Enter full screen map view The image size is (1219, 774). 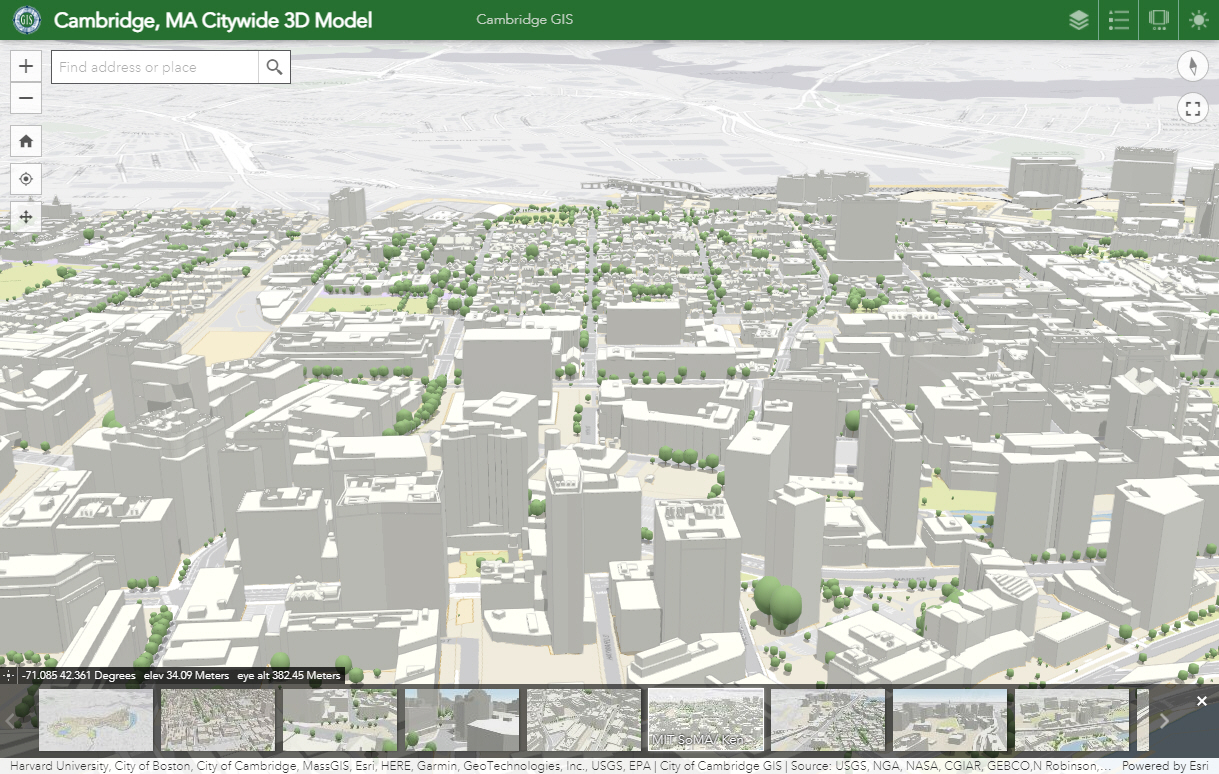(1192, 109)
